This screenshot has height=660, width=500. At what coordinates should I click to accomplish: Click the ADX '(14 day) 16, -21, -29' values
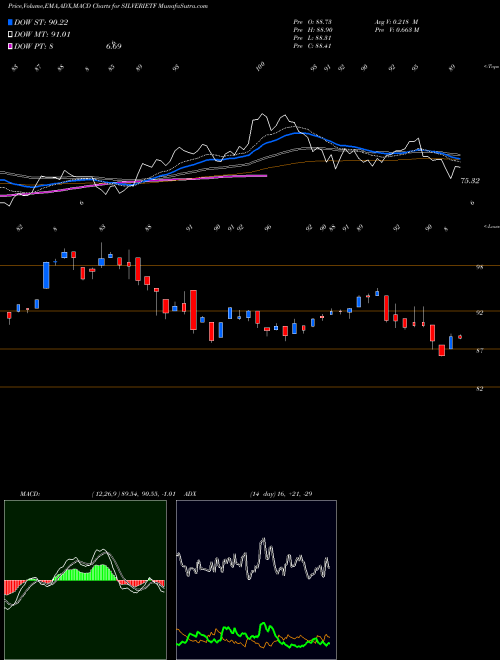281,494
